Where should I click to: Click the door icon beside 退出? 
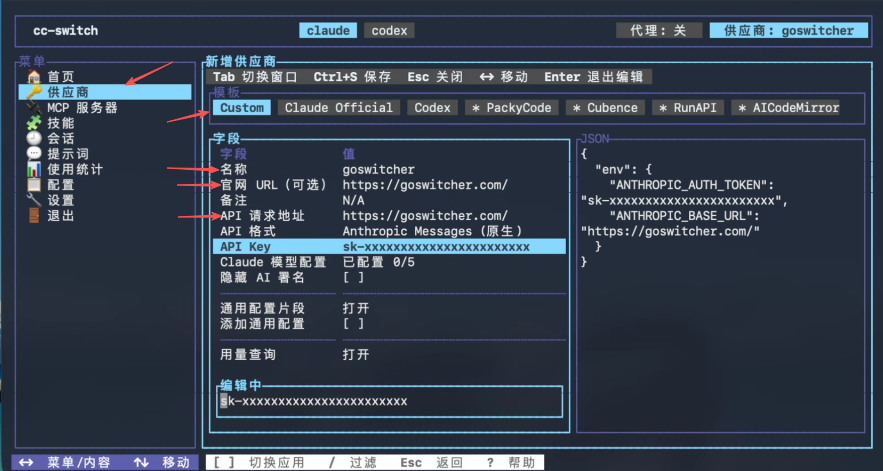tap(34, 215)
